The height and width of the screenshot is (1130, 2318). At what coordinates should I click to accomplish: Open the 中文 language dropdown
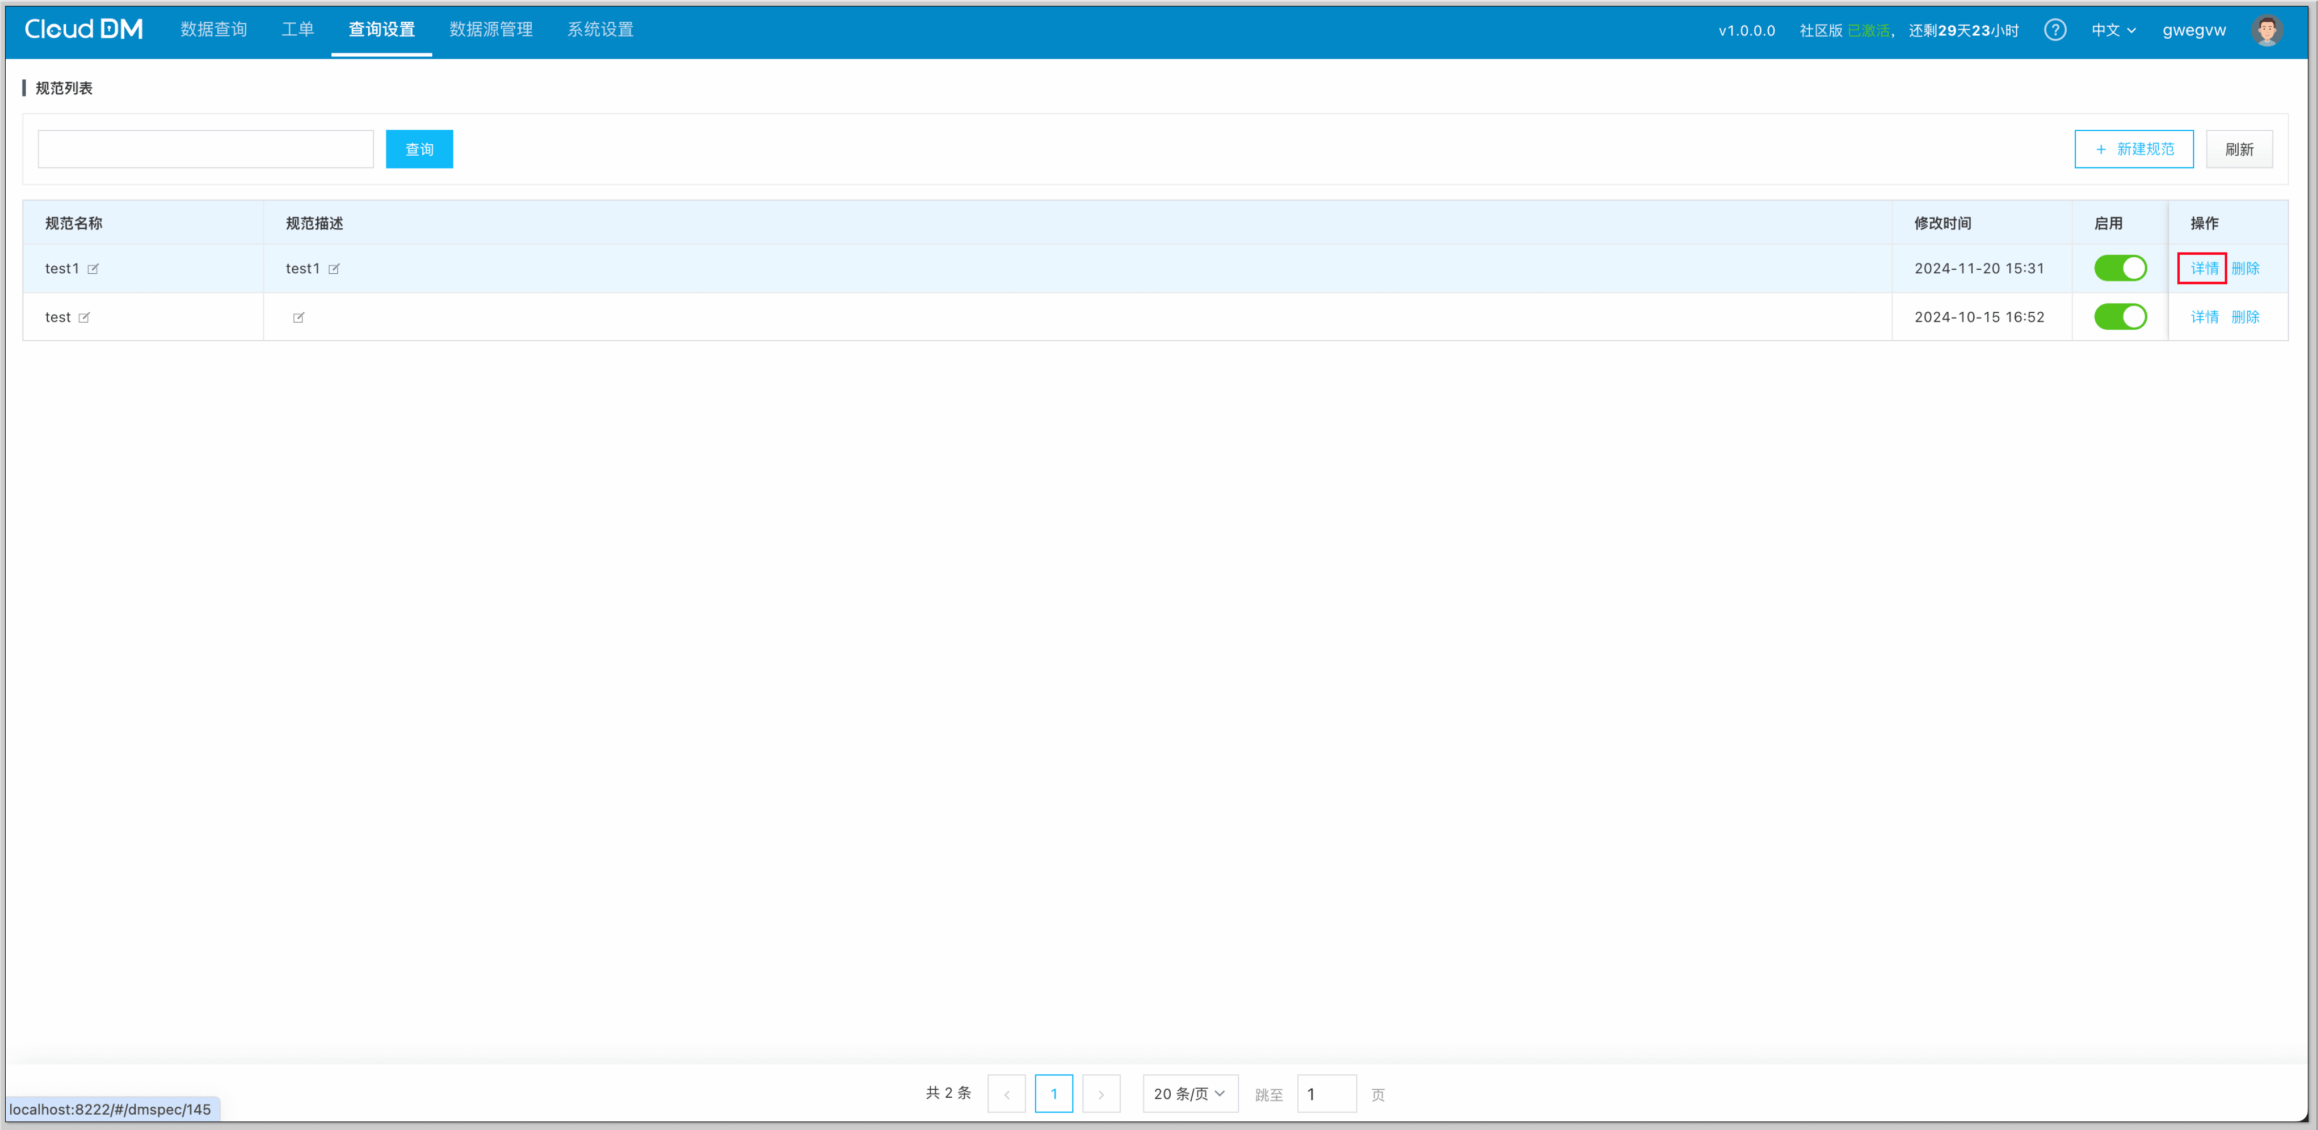pyautogui.click(x=2113, y=30)
